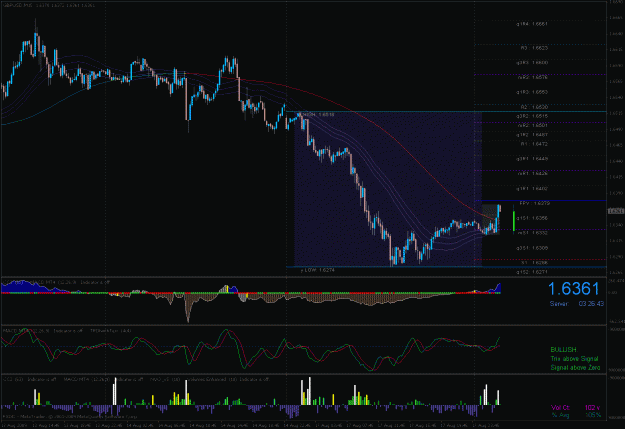Click the q1S1 level label
The width and height of the screenshot is (625, 429).
pos(532,218)
